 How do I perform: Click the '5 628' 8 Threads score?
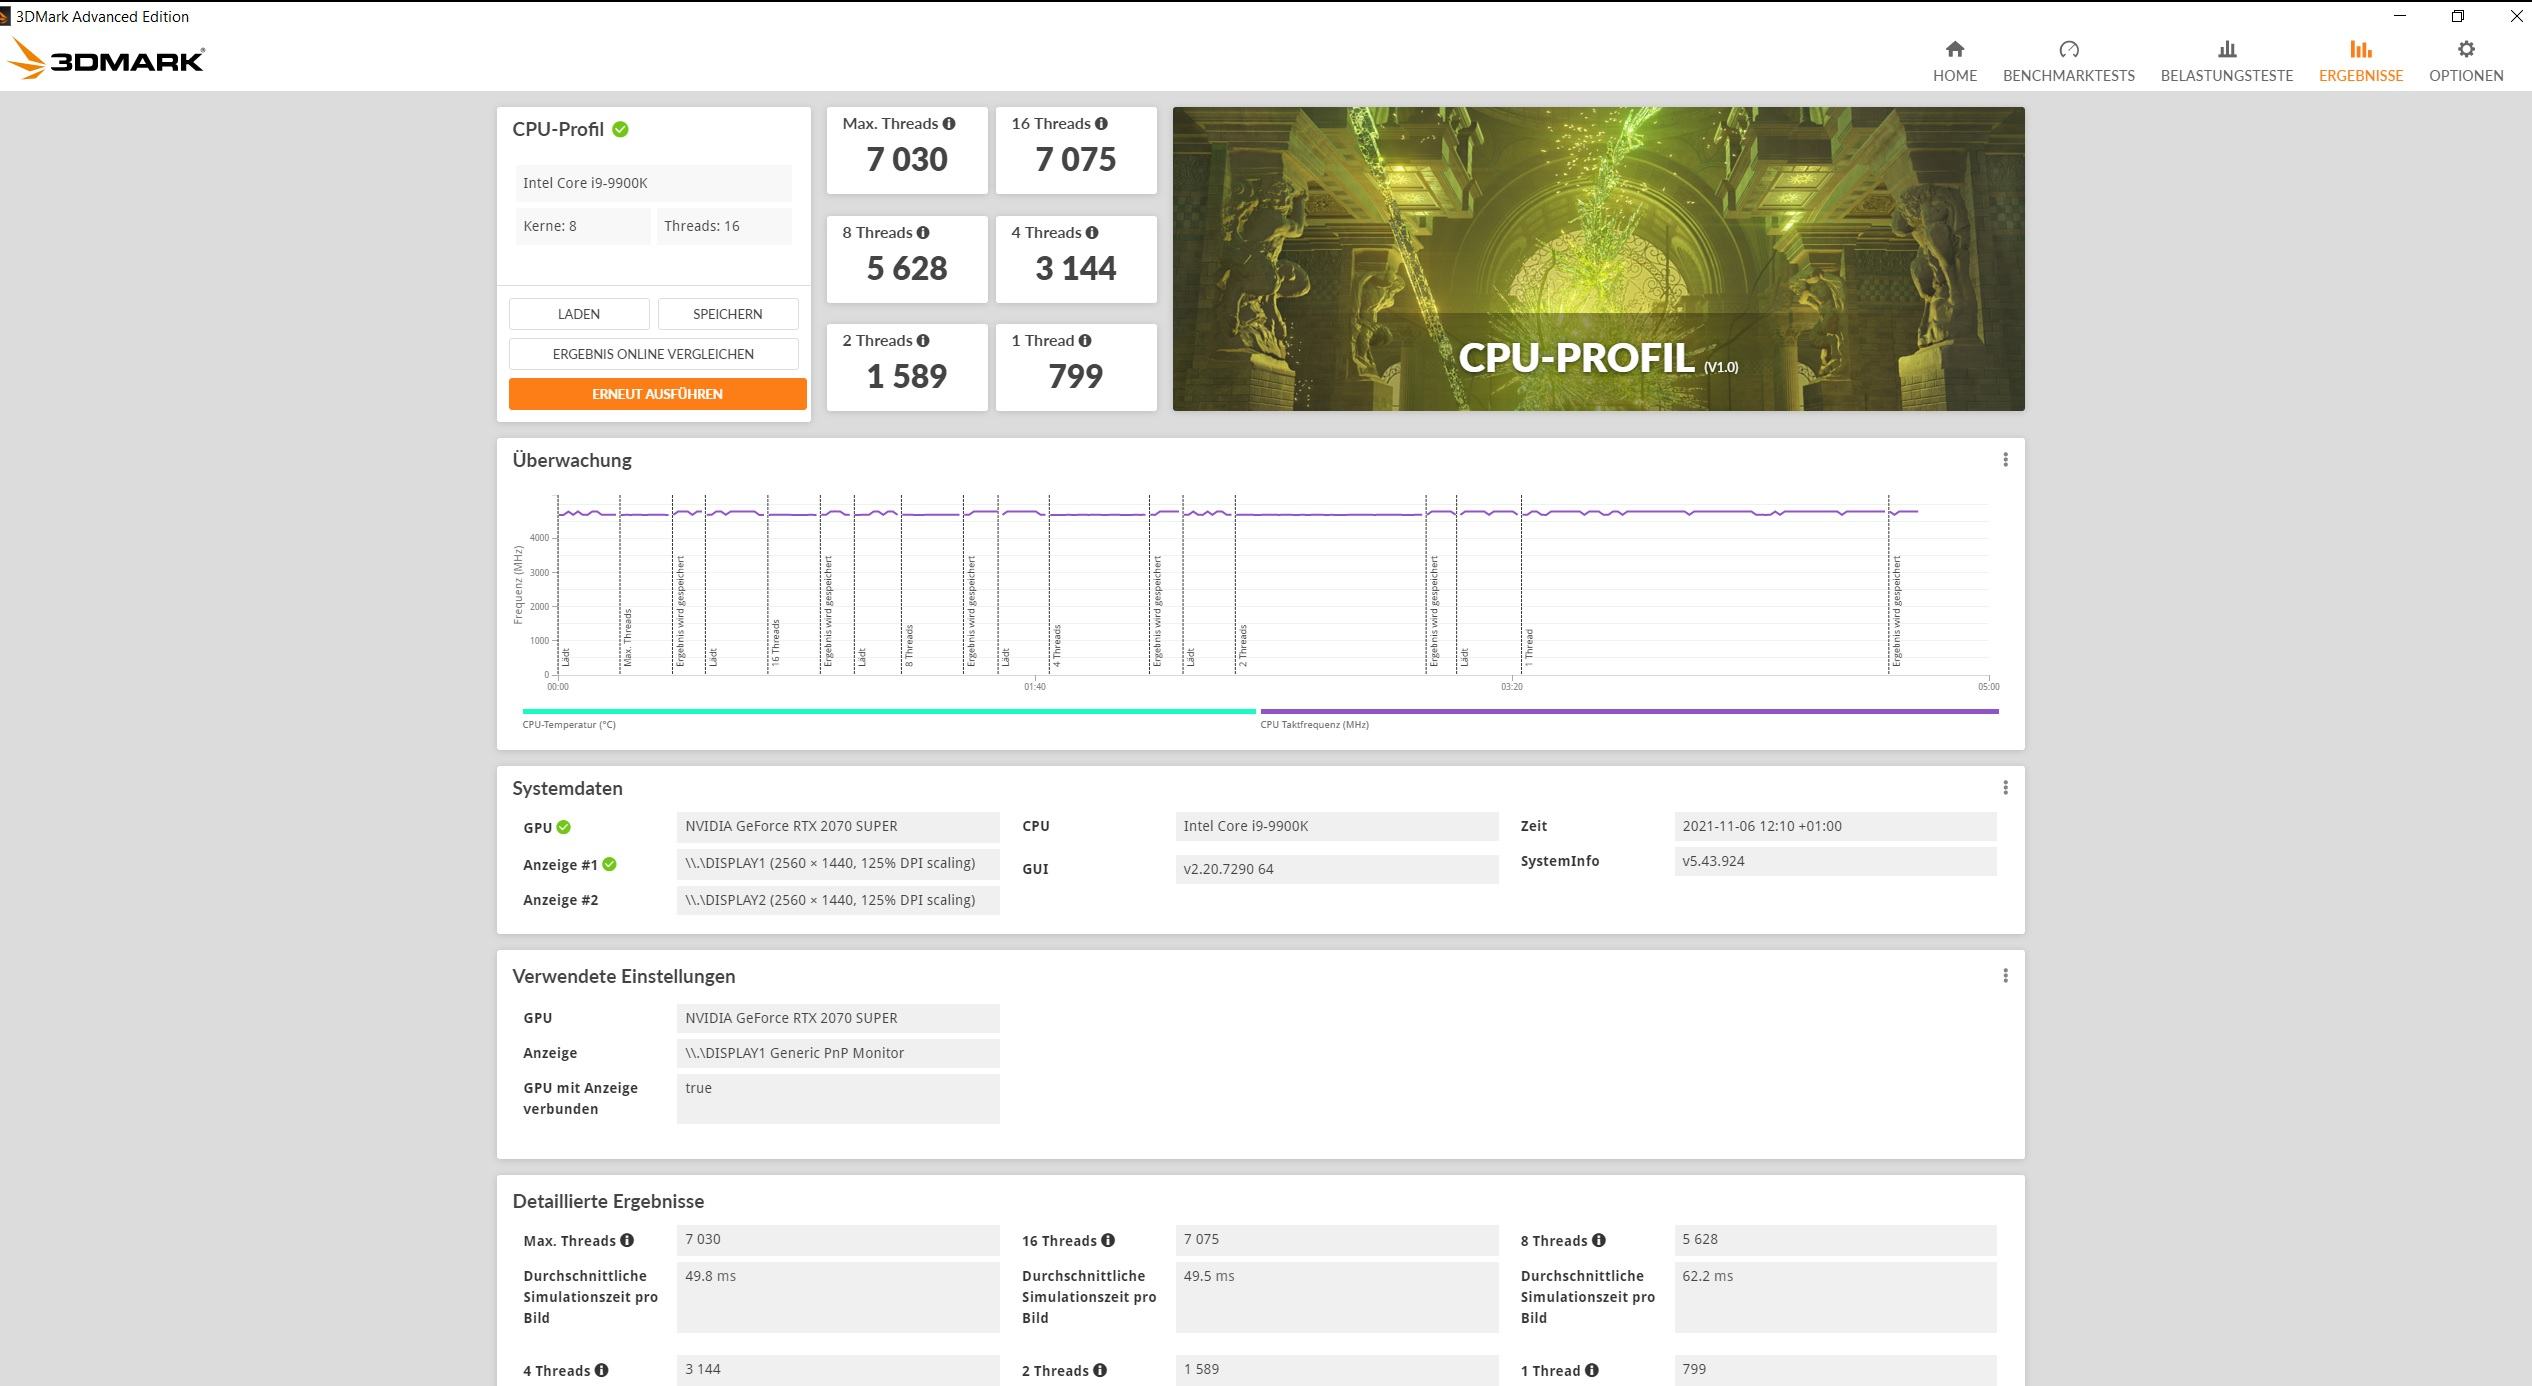click(x=907, y=268)
